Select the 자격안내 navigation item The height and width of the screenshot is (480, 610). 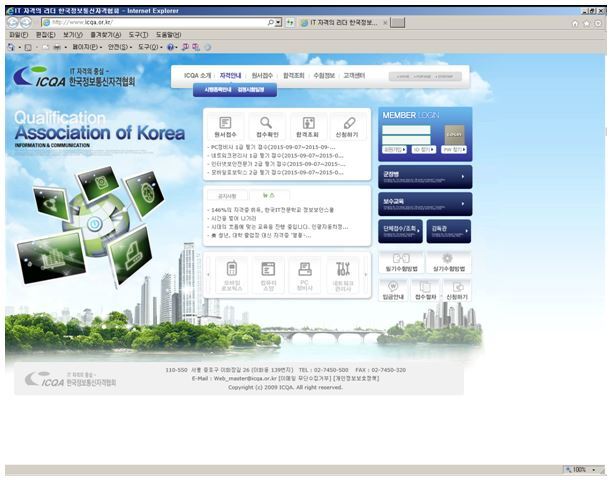tap(230, 75)
